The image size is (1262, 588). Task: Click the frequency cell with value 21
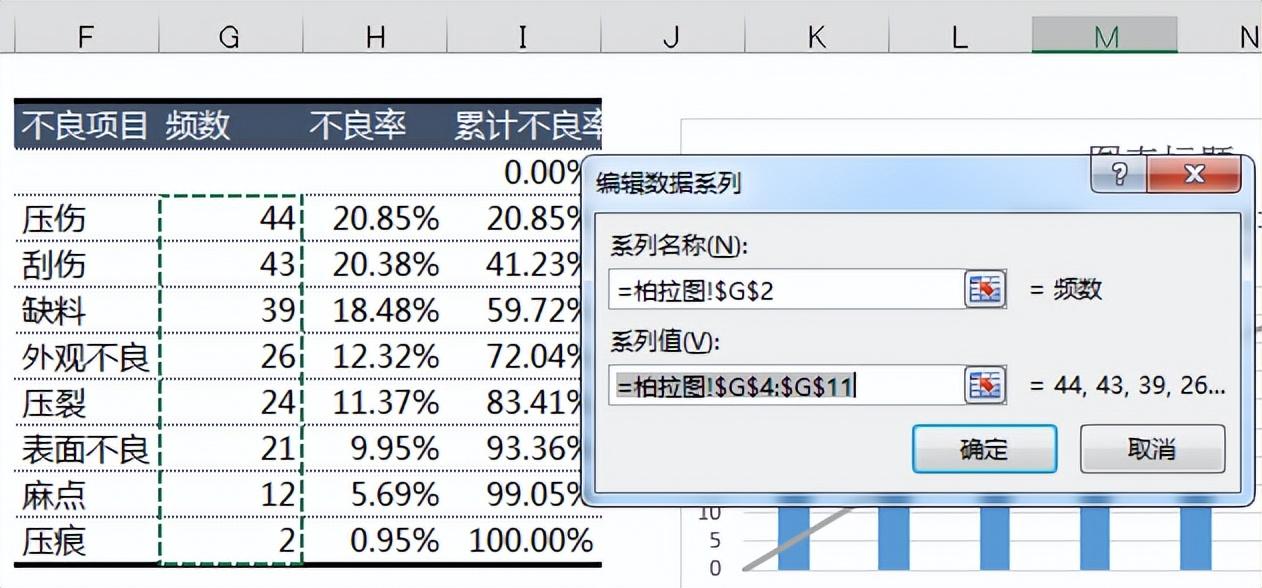[230, 449]
